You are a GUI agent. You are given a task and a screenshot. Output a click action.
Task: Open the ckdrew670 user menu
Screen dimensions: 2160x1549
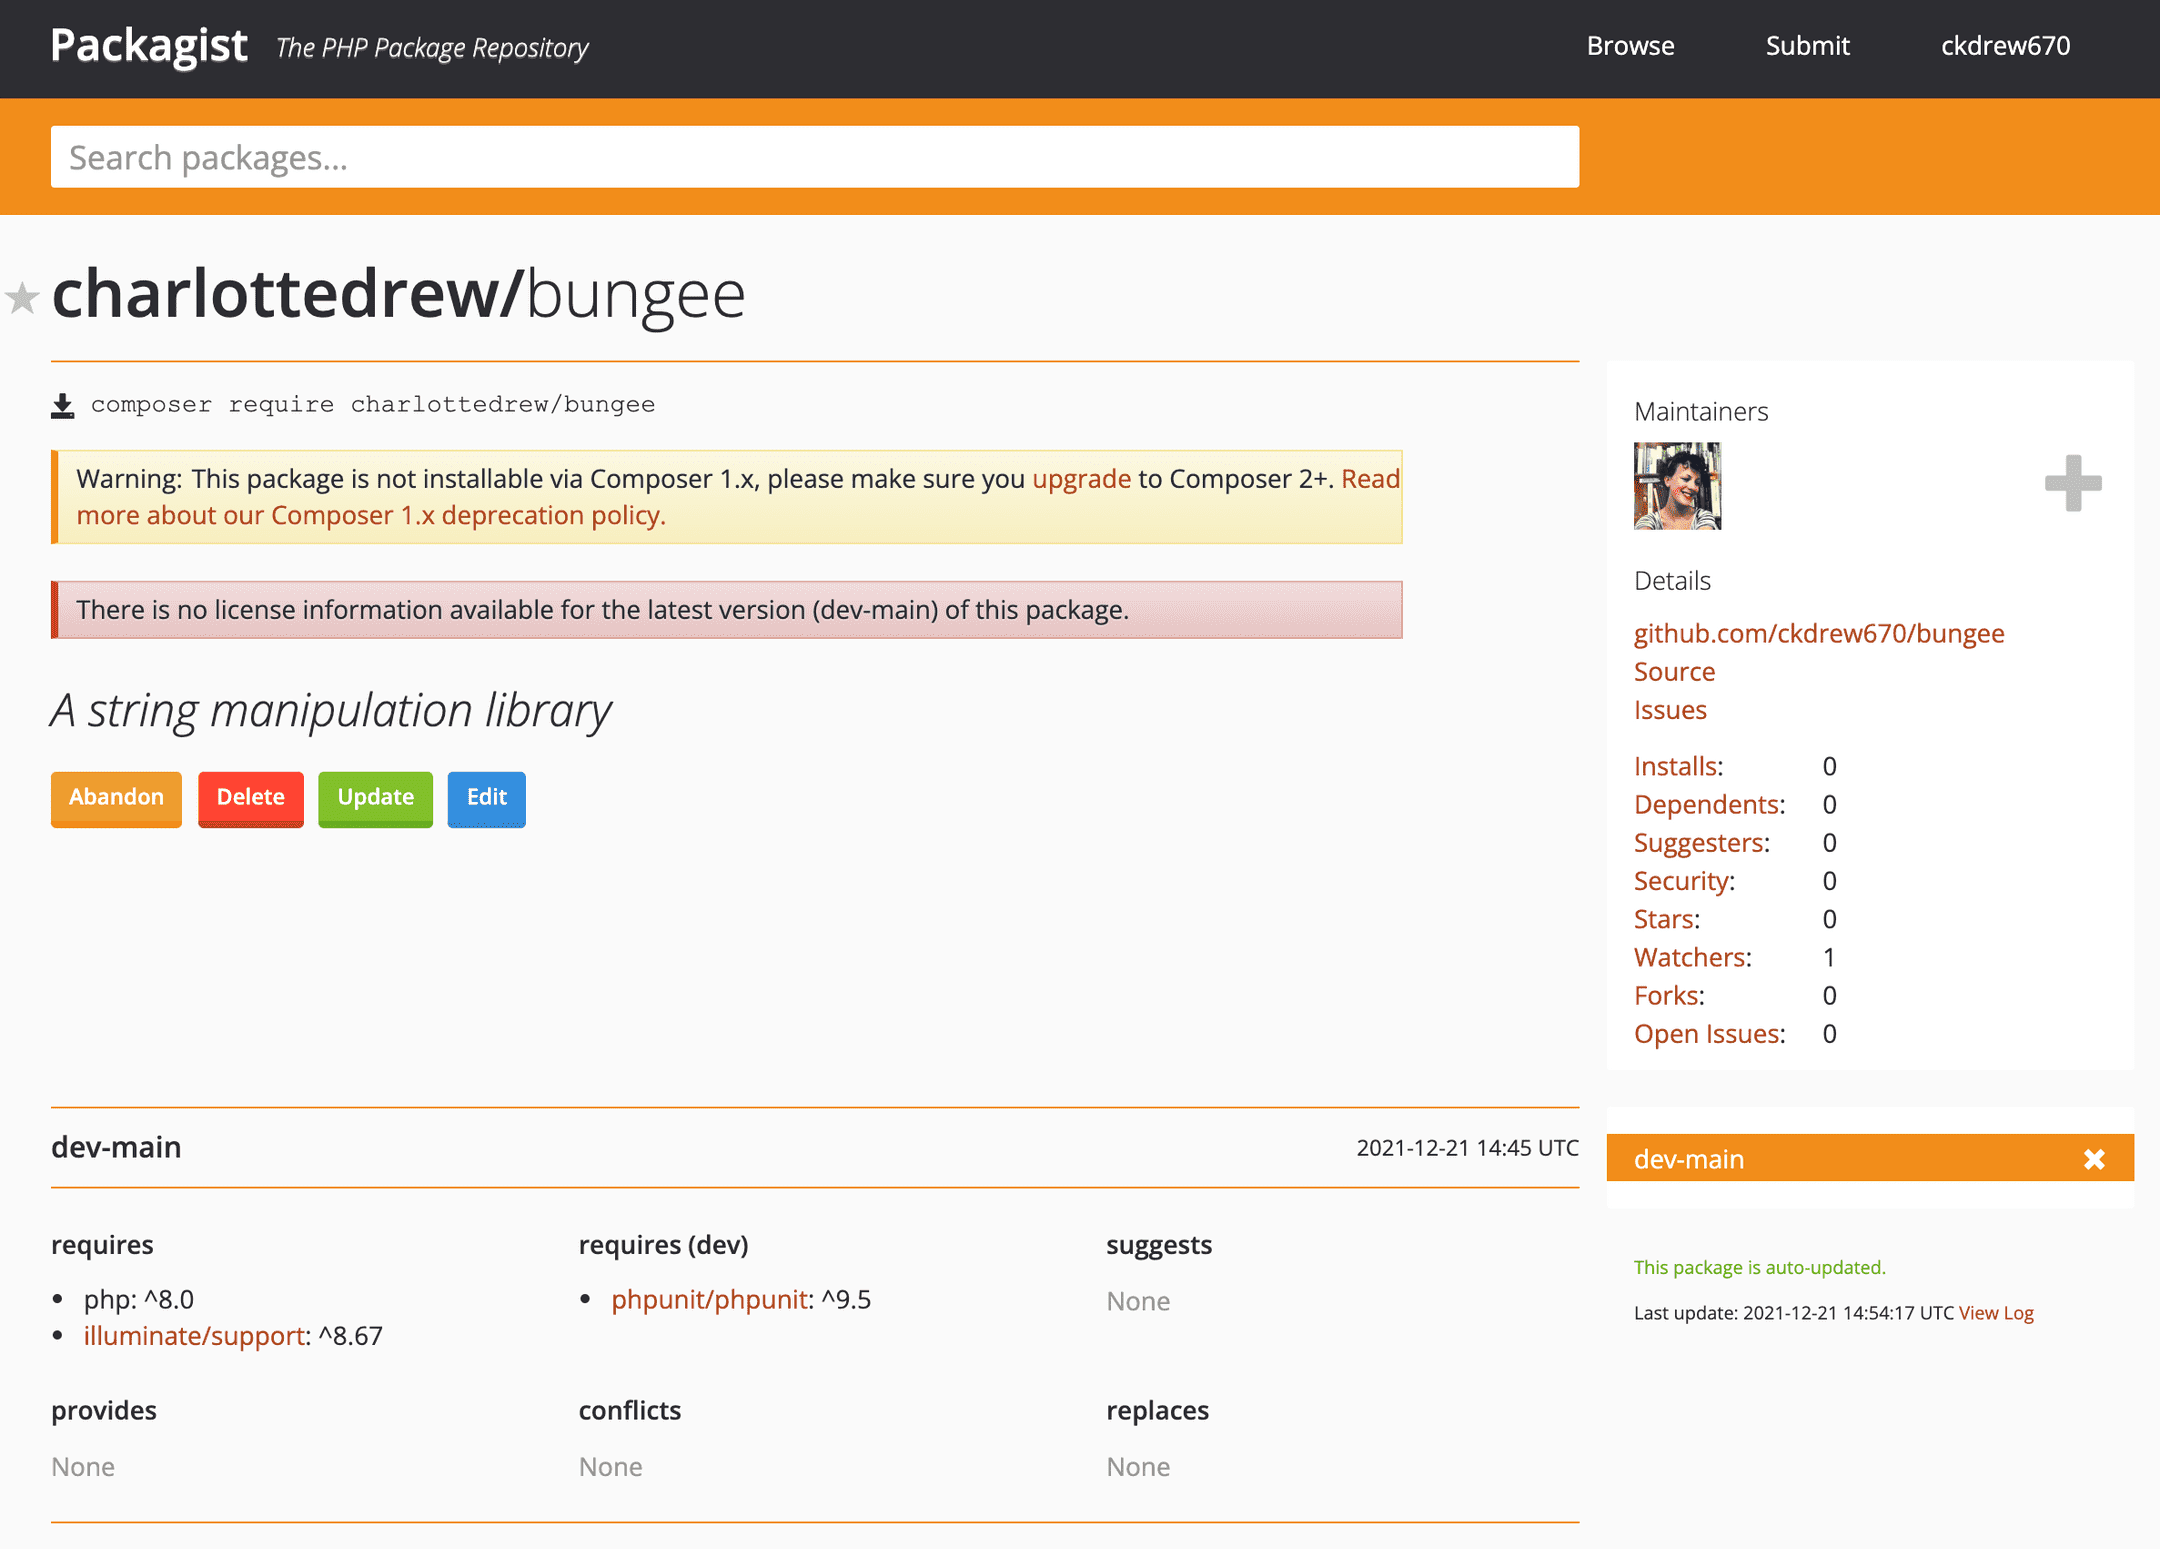(x=2005, y=46)
